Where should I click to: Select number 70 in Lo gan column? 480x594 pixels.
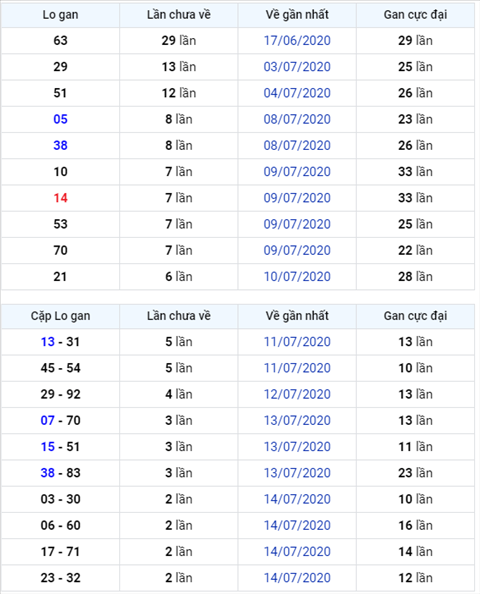pos(60,250)
